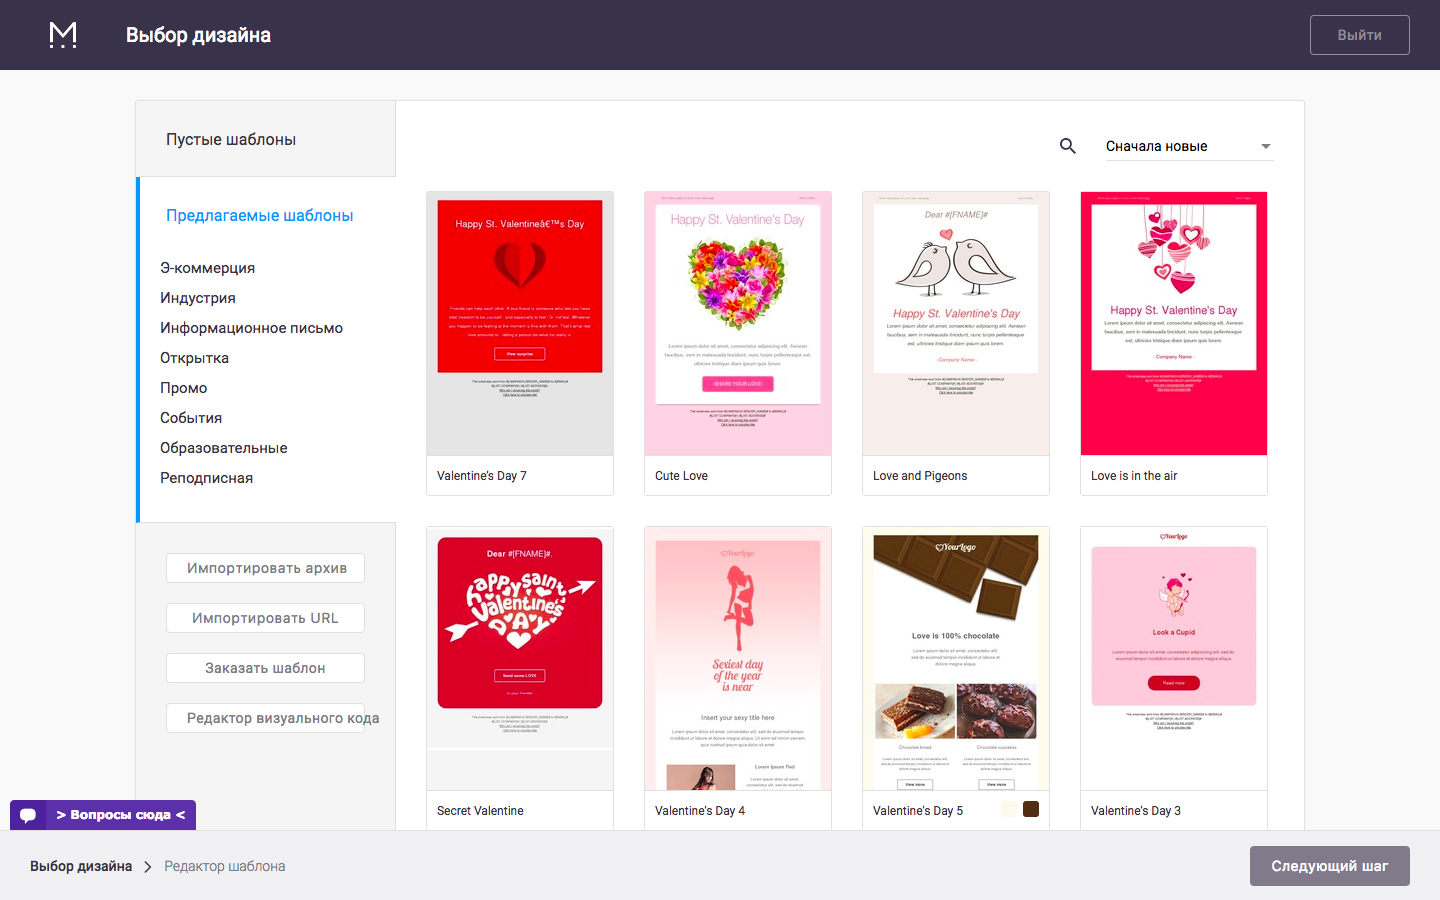Screen dimensions: 1440x900
Task: Click the Заказать шаблон button
Action: 265,668
